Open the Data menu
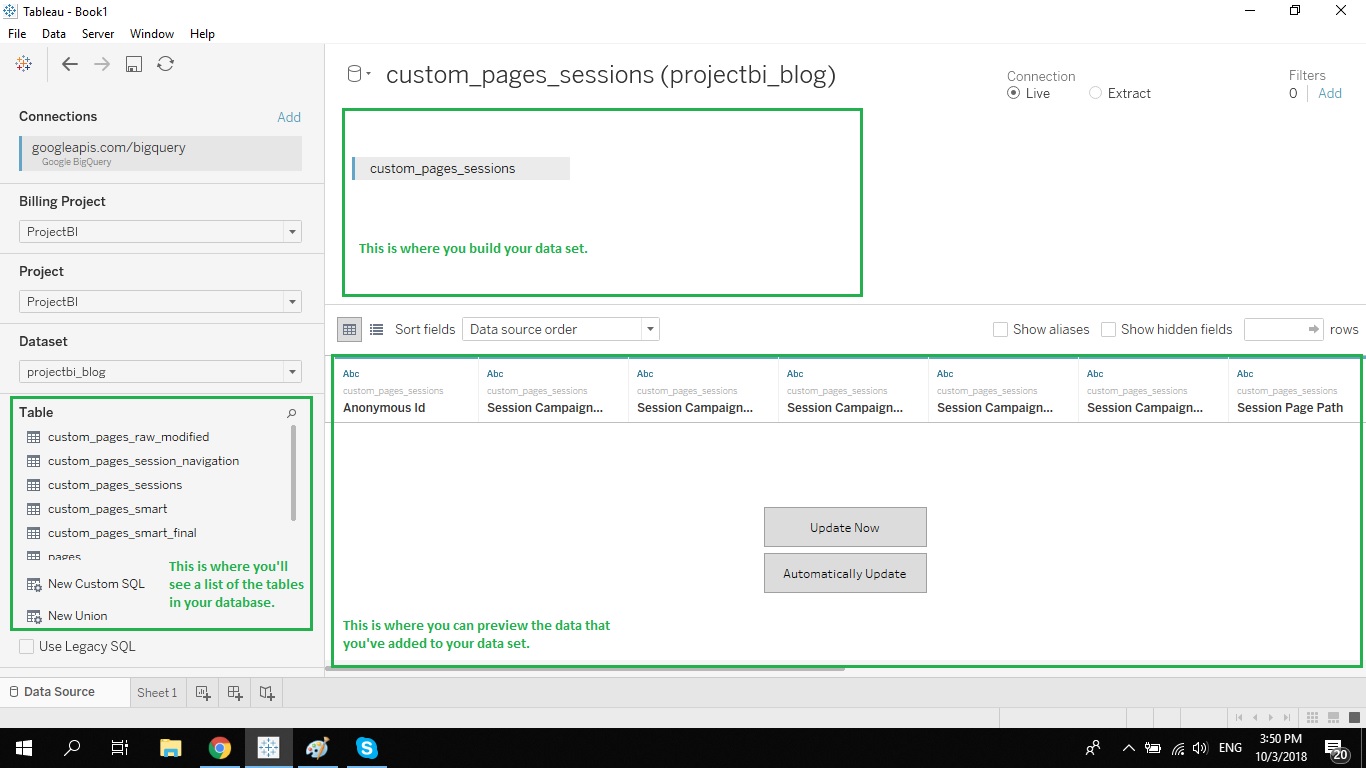Screen dimensions: 1366x768 click(54, 33)
